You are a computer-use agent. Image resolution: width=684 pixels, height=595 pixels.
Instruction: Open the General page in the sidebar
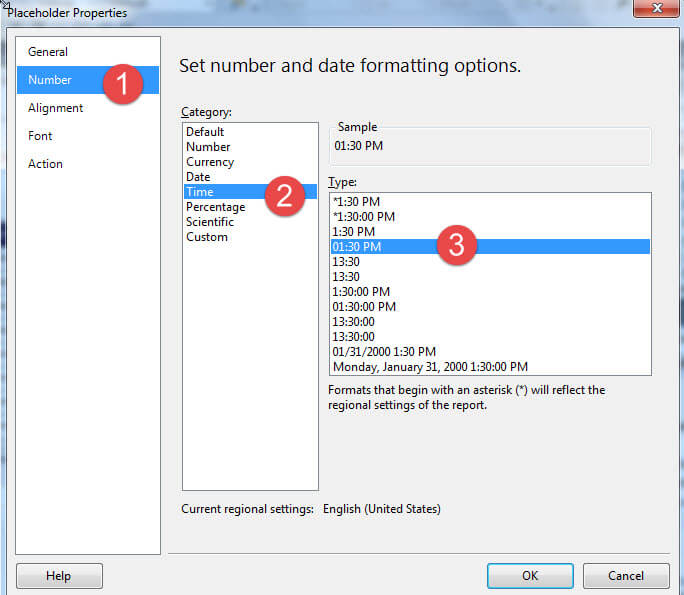(x=48, y=52)
